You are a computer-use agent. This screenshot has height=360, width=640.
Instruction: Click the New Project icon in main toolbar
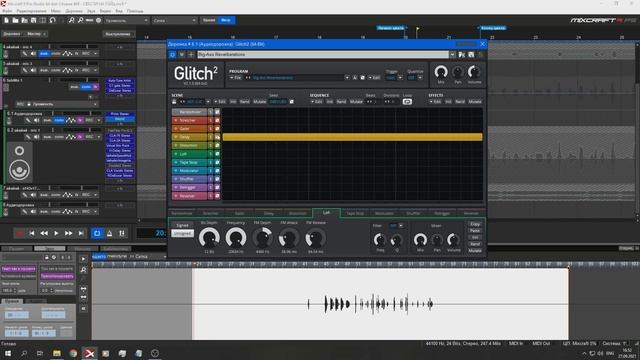[6, 20]
